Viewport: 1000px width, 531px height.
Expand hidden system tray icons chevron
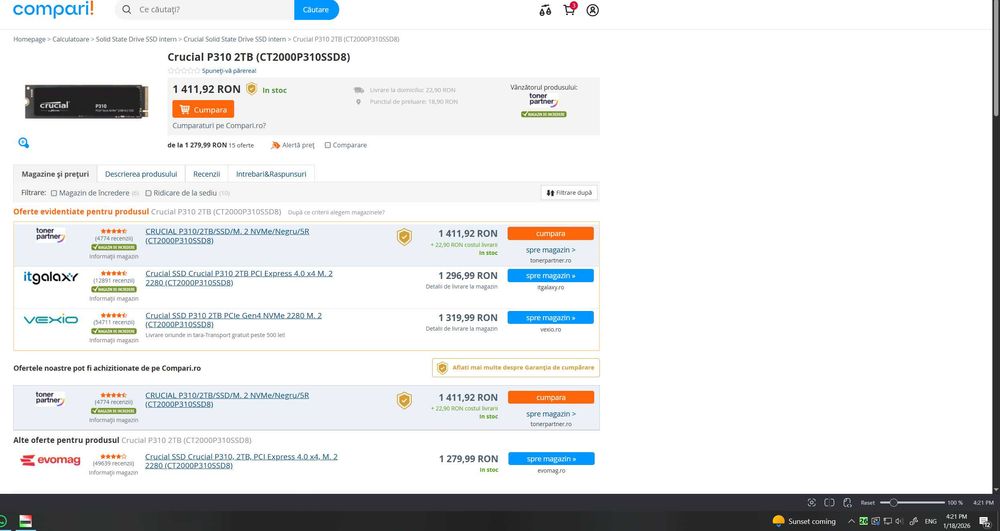point(851,521)
